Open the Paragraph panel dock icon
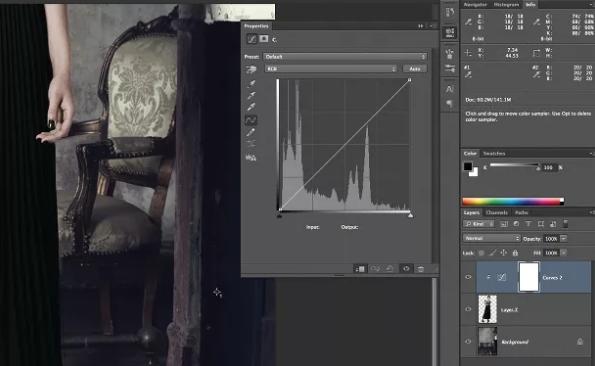 pyautogui.click(x=450, y=104)
